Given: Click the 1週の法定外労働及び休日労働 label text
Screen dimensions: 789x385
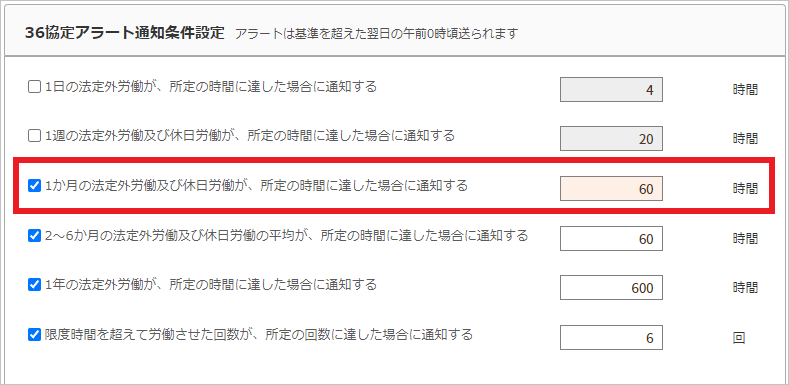Looking at the screenshot, I should (x=250, y=136).
